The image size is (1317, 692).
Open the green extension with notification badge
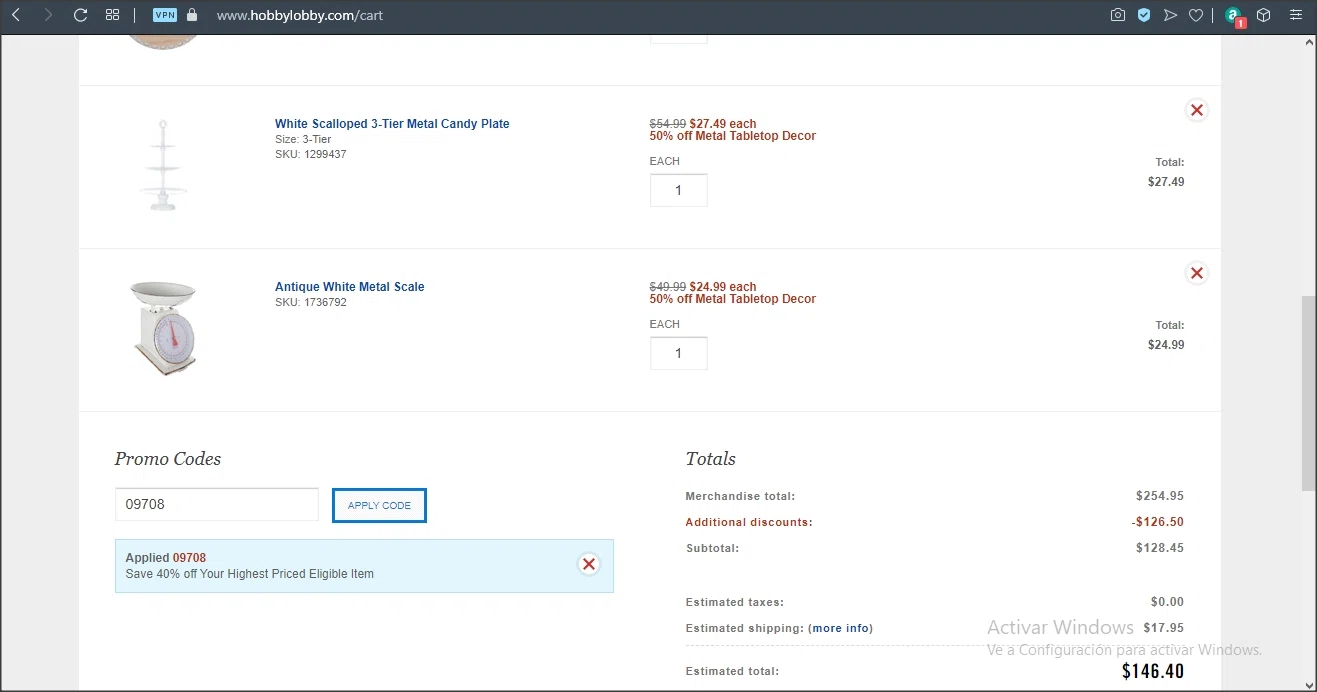tap(1235, 16)
